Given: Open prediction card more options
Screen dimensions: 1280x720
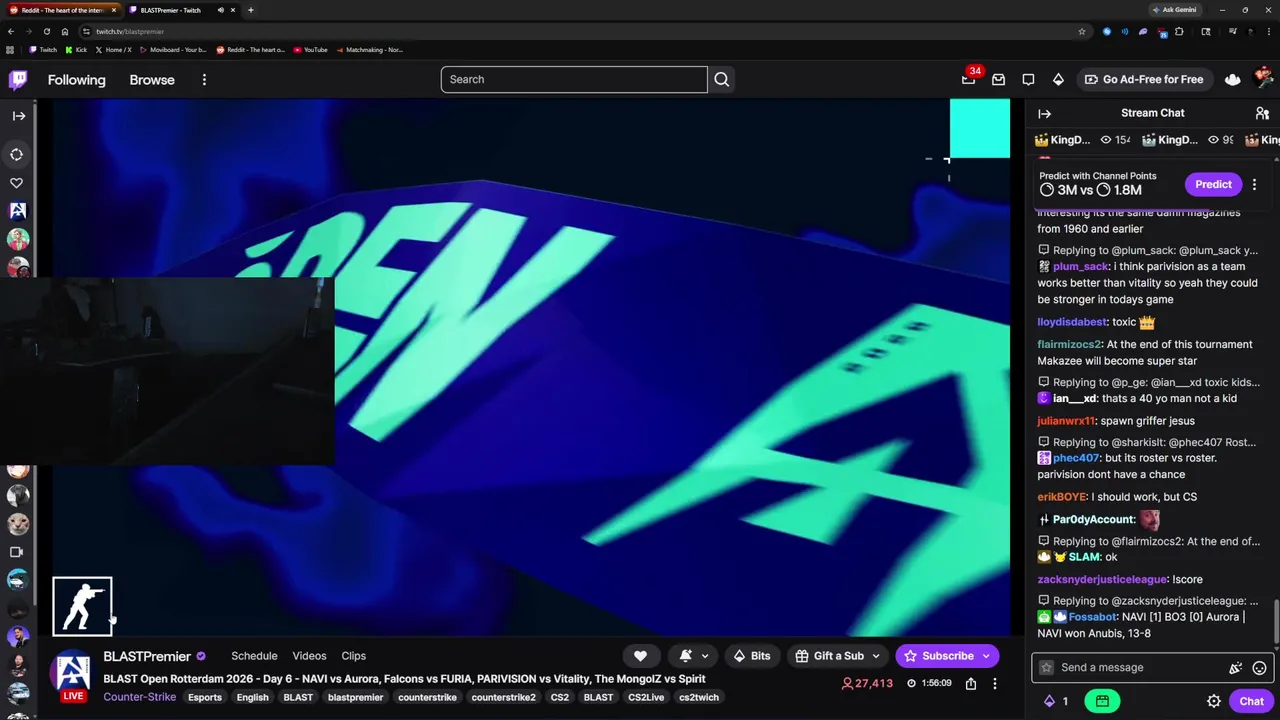Looking at the screenshot, I should tap(1254, 184).
